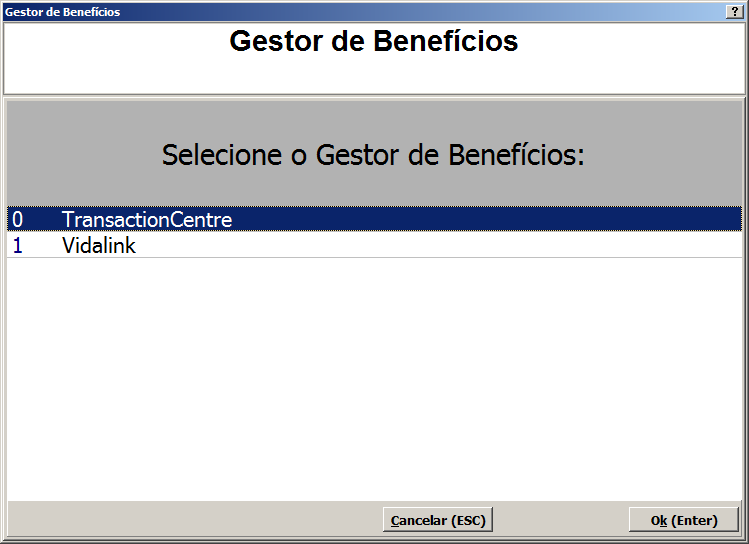The height and width of the screenshot is (544, 749).
Task: Choose Vidalink from the list
Action: point(374,245)
